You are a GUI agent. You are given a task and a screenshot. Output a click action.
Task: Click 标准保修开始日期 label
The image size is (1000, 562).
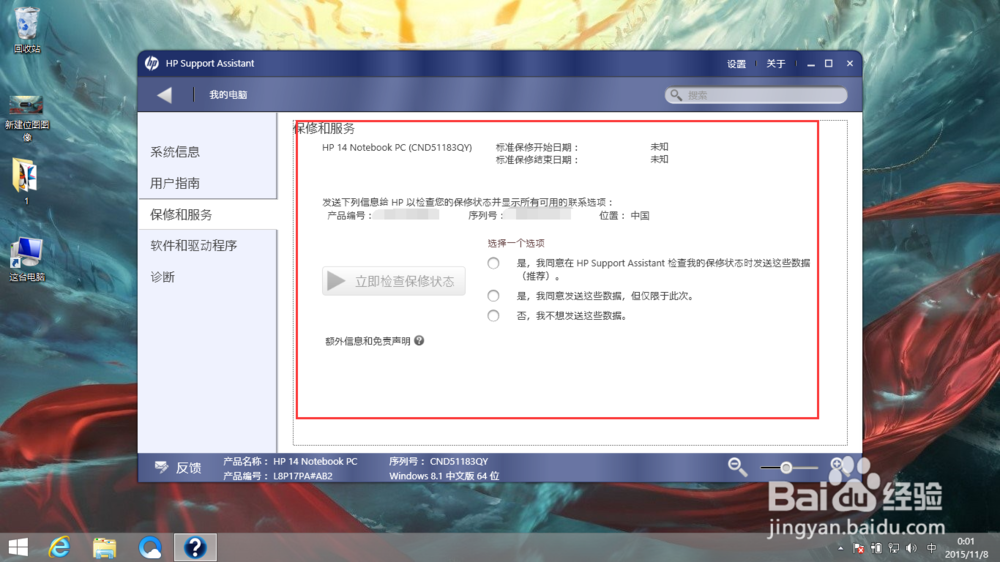[536, 147]
